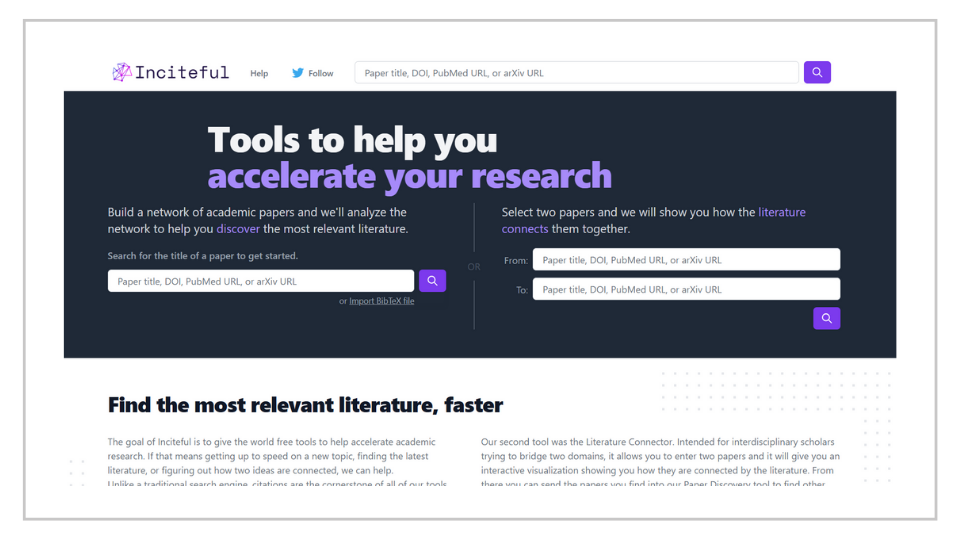Click the header purple search button

[817, 72]
